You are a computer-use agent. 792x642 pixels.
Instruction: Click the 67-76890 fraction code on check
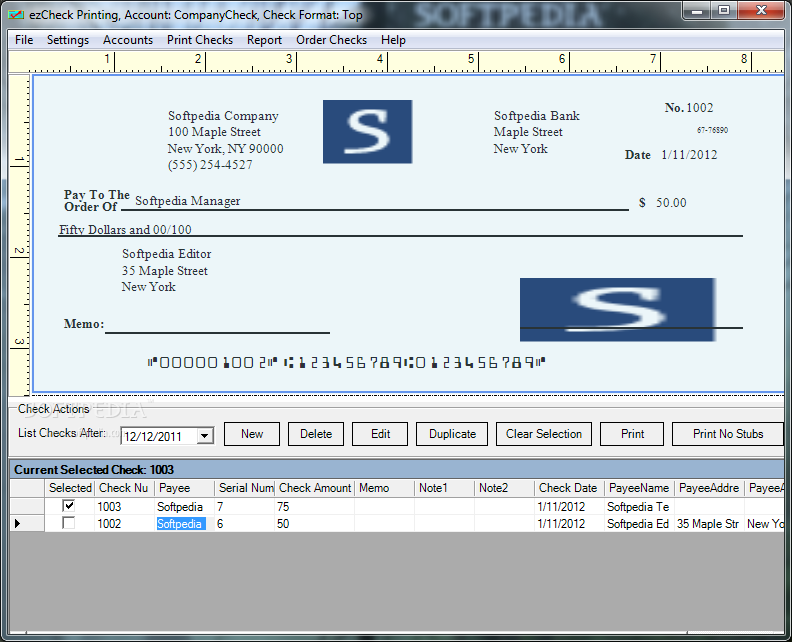tap(712, 130)
